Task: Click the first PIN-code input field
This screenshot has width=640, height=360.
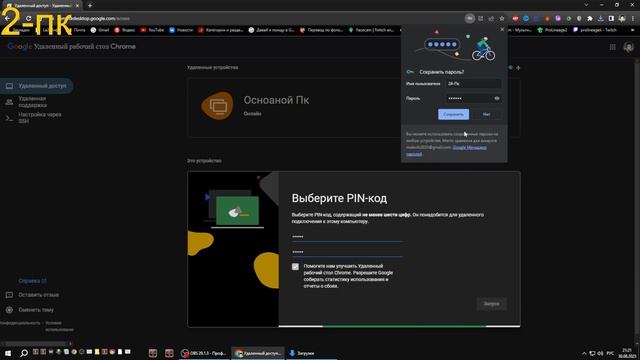Action: (347, 237)
